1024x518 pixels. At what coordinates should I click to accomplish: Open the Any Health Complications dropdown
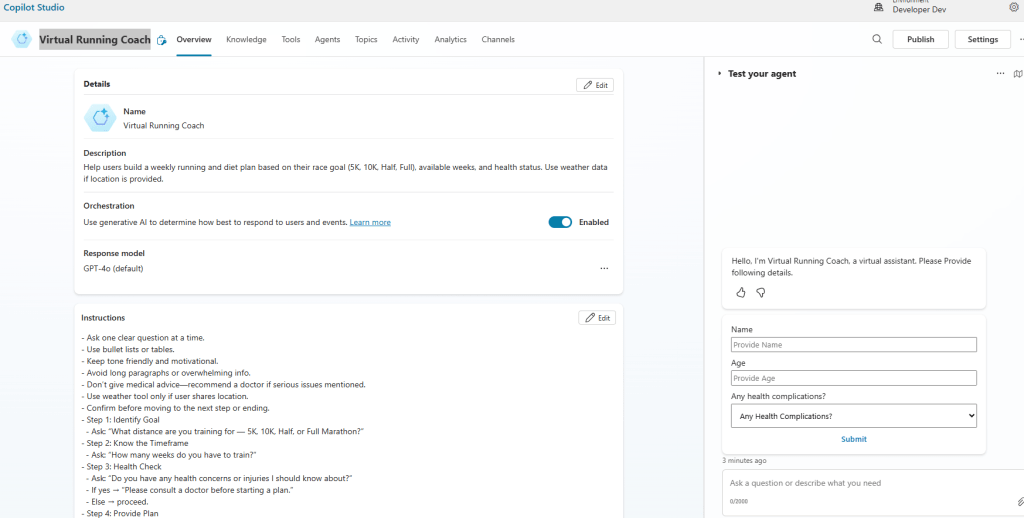click(x=853, y=416)
